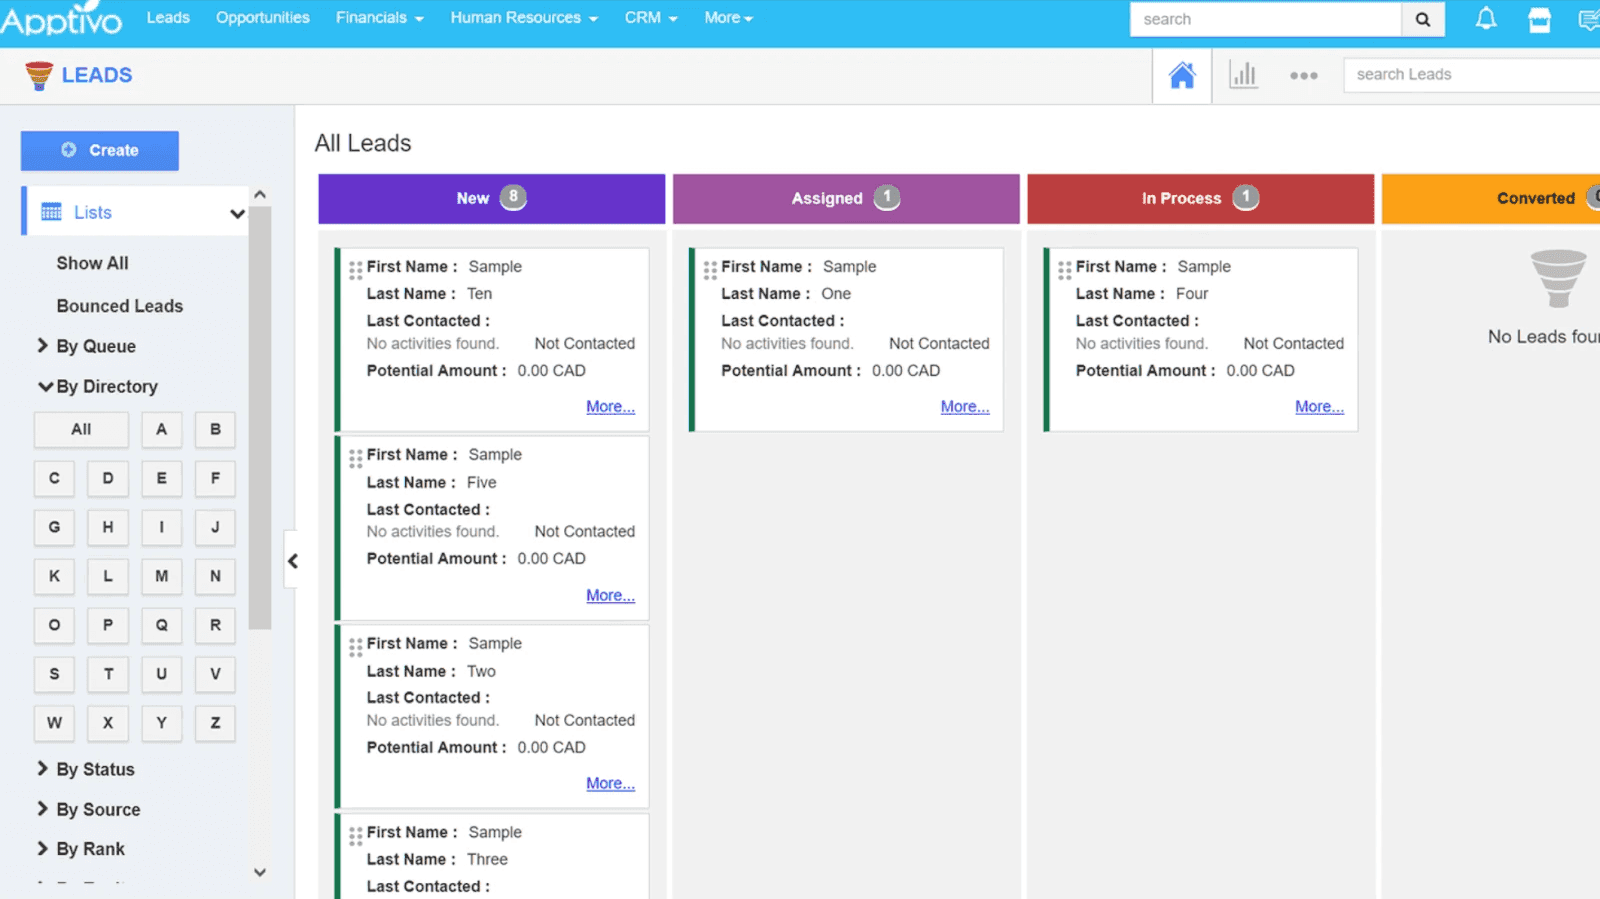
Task: Filter directory by letter Q
Action: pos(161,625)
